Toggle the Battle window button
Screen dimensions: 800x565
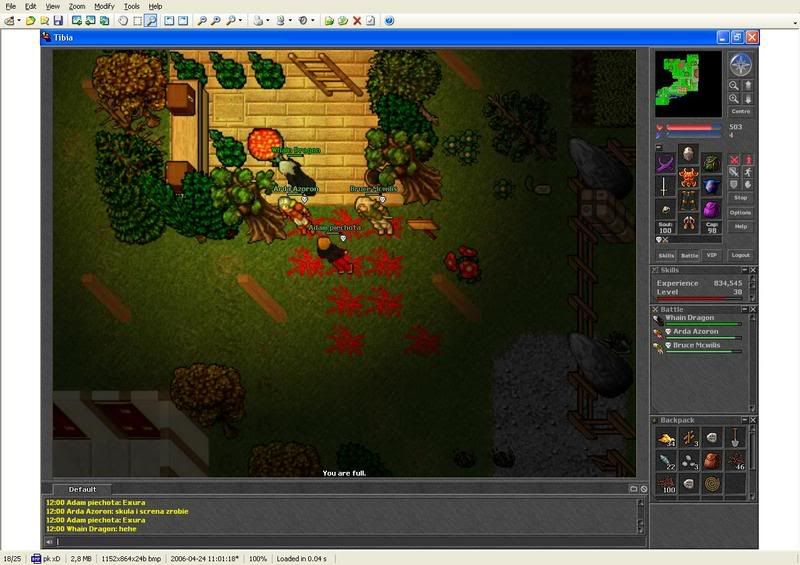[x=689, y=255]
